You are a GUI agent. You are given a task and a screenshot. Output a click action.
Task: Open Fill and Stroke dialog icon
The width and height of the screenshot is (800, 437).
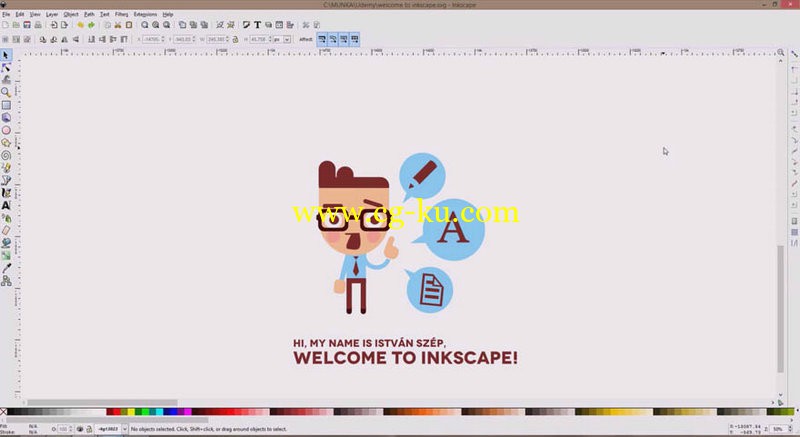pyautogui.click(x=246, y=24)
